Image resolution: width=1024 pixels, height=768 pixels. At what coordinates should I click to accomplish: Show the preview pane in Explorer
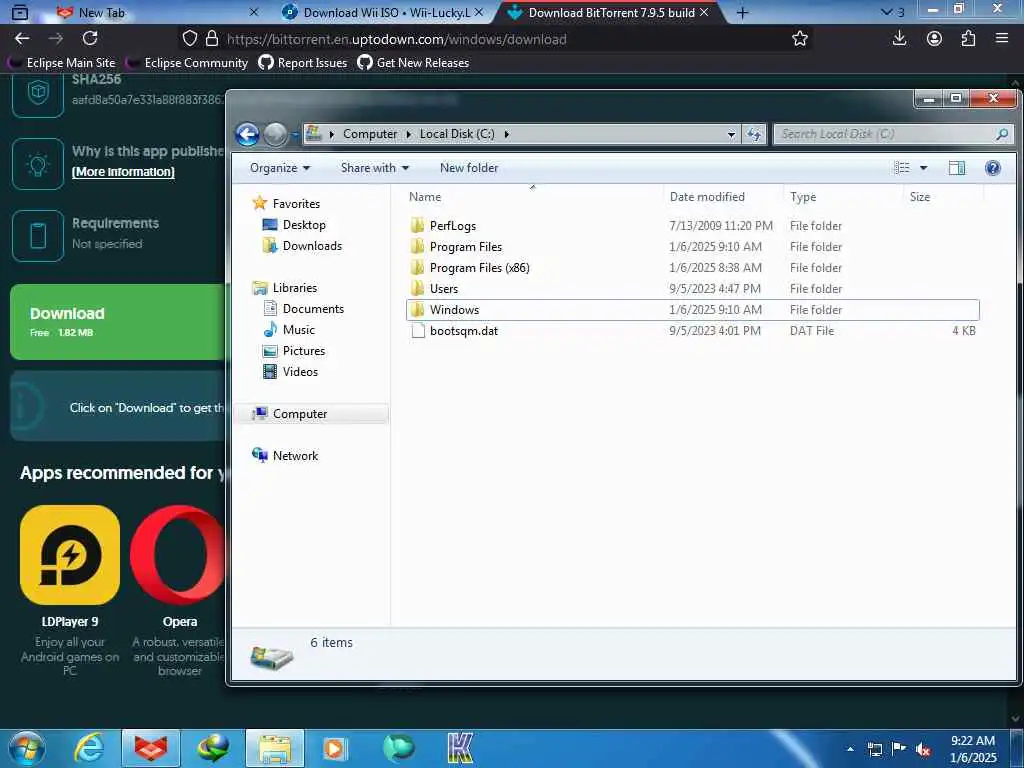pos(957,168)
